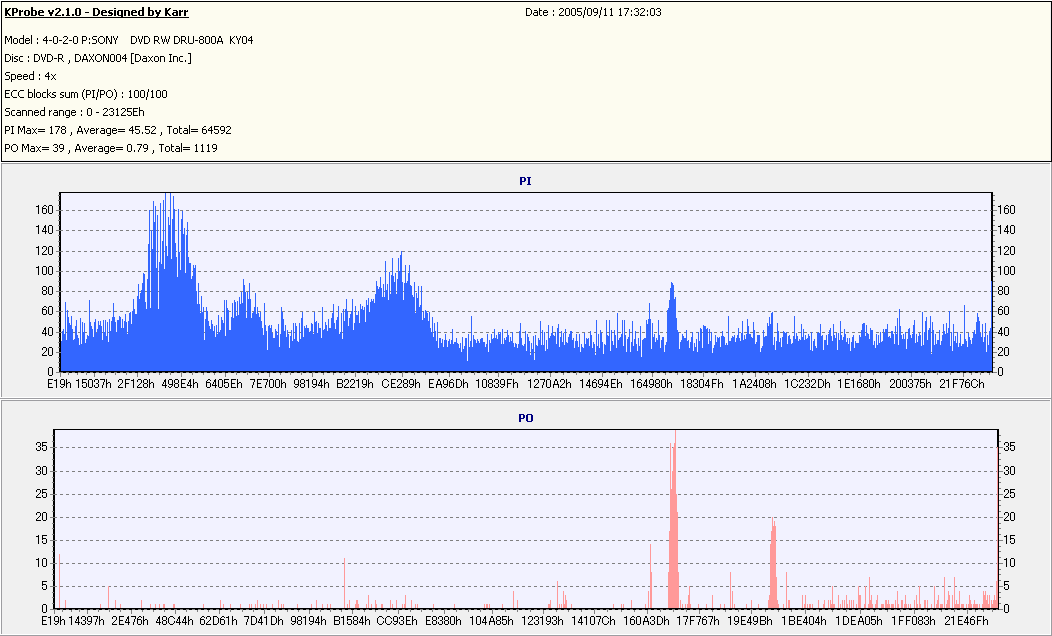The image size is (1052, 636).
Task: Select the B2219h PI axis label
Action: click(355, 384)
